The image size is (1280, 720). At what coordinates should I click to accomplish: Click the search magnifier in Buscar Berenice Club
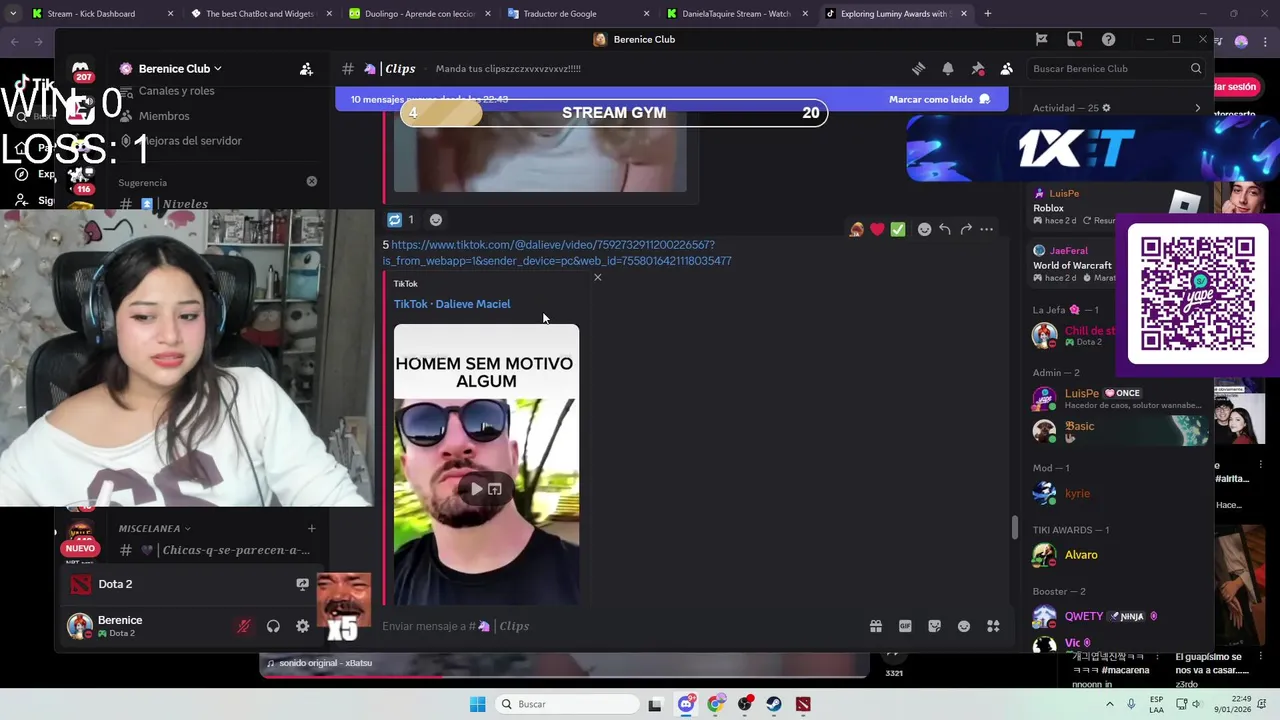coord(1196,69)
